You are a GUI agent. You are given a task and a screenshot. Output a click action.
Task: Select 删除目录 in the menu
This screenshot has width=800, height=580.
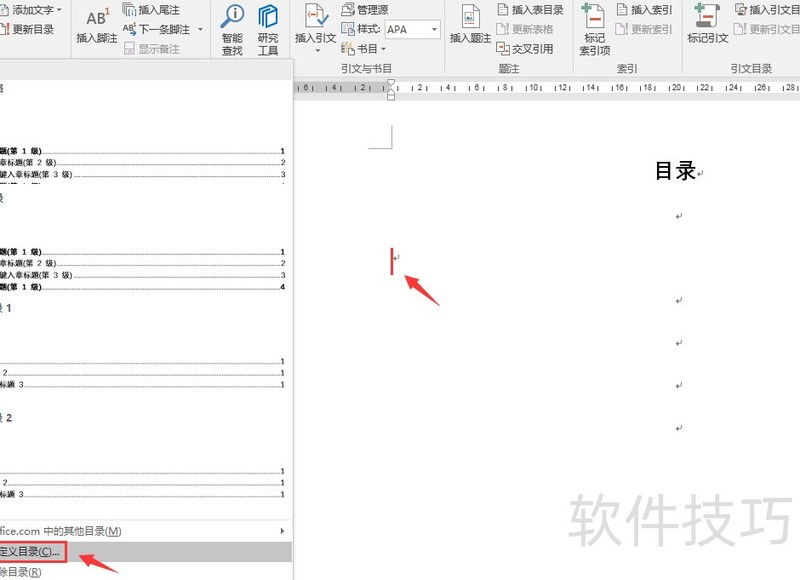(x=35, y=570)
